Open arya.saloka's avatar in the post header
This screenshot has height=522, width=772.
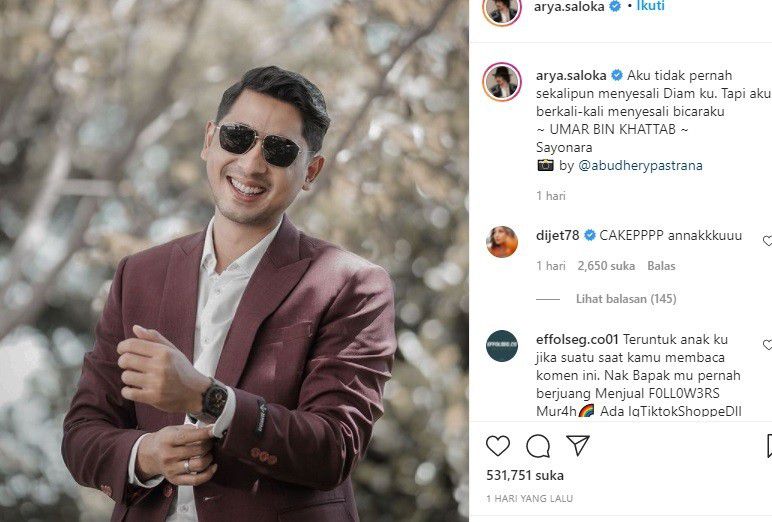pyautogui.click(x=502, y=8)
